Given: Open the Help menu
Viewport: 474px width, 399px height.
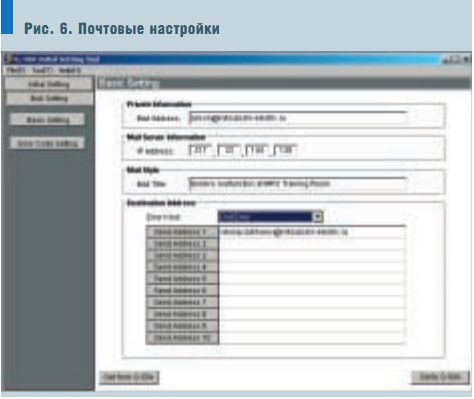Looking at the screenshot, I should pos(70,70).
